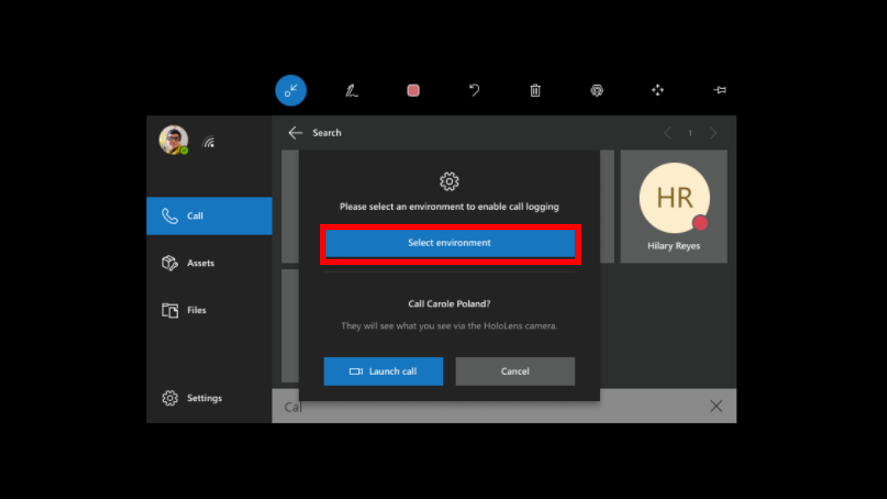Screen dimensions: 887x503
Task: Click the page number 1 indicator
Action: (690, 134)
